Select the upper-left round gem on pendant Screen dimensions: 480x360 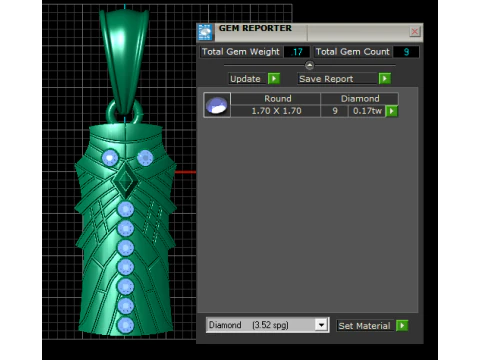click(110, 157)
